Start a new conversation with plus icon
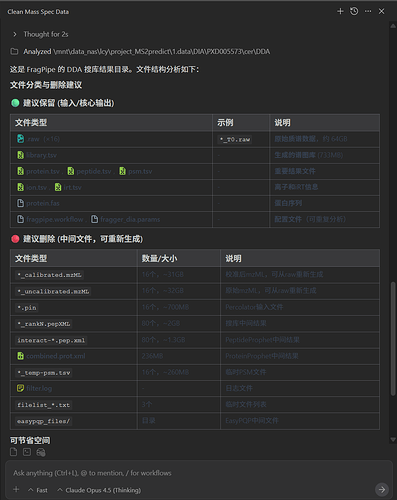Image resolution: width=397 pixels, height=500 pixels. 340,11
